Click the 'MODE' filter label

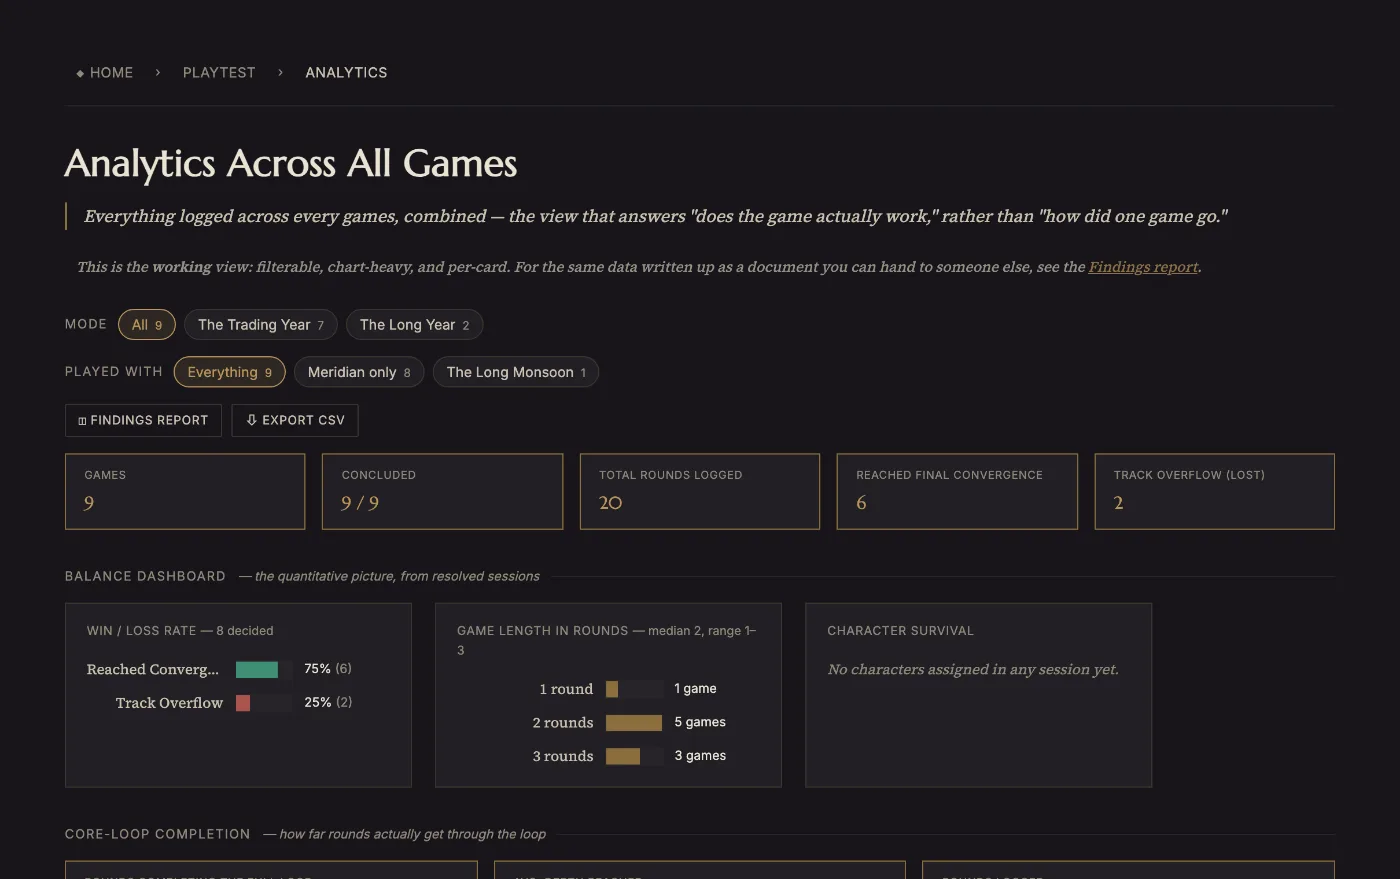[86, 324]
